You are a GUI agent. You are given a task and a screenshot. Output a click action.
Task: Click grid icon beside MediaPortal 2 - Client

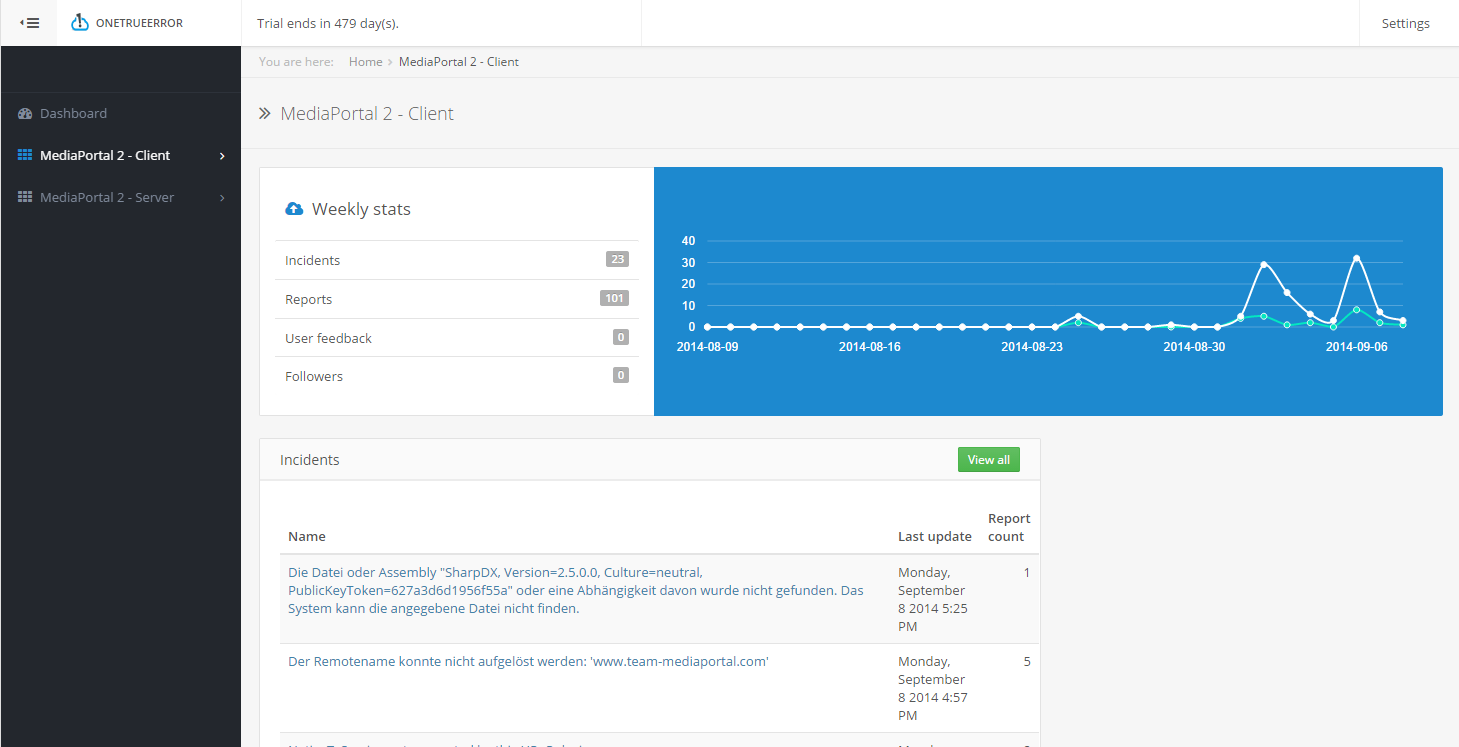tap(25, 156)
